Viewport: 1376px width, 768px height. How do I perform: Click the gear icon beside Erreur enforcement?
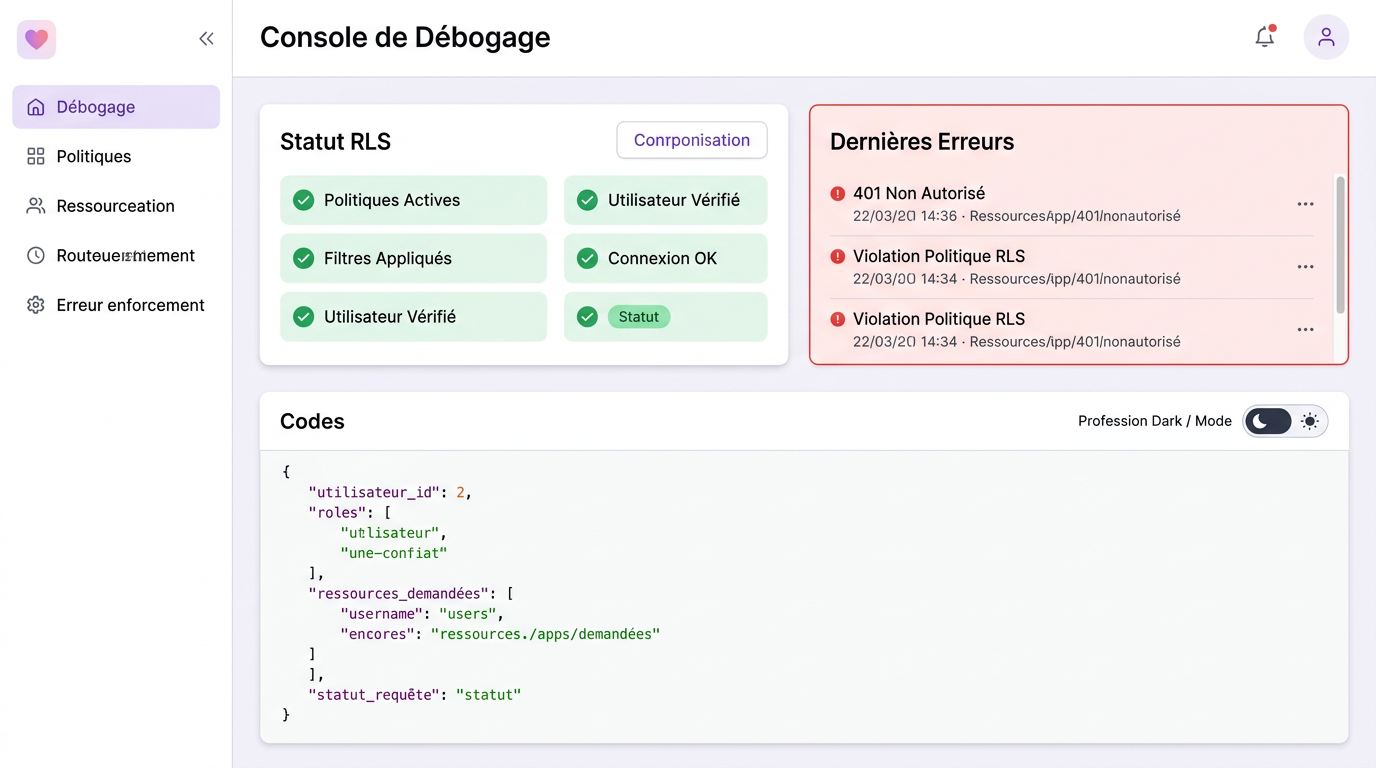click(36, 305)
